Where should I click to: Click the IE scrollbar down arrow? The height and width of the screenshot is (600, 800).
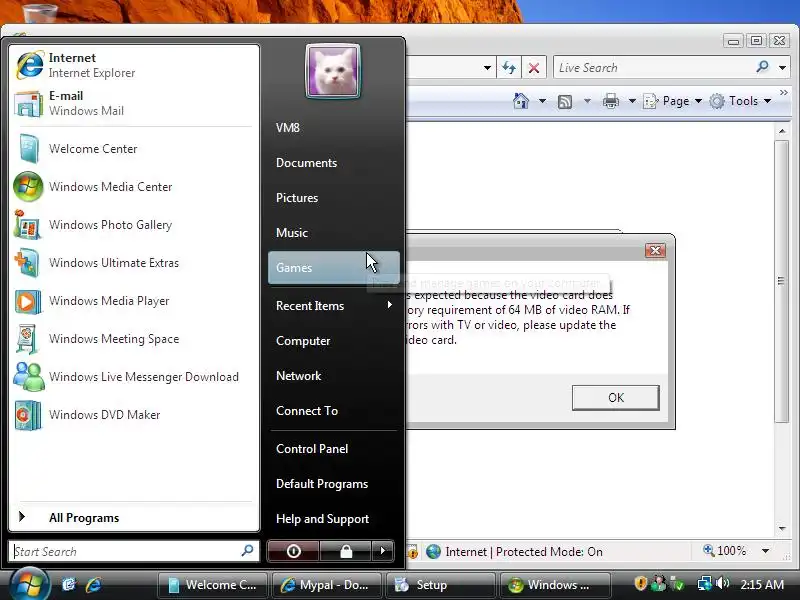[x=782, y=529]
